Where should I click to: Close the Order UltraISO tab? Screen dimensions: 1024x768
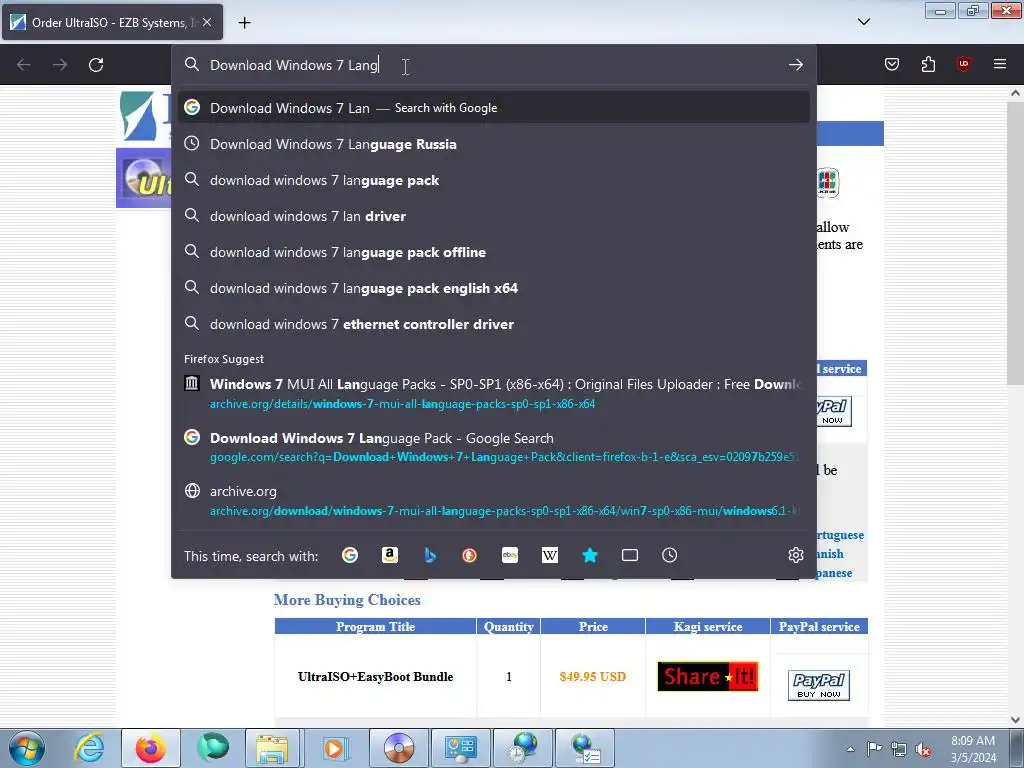tap(207, 22)
